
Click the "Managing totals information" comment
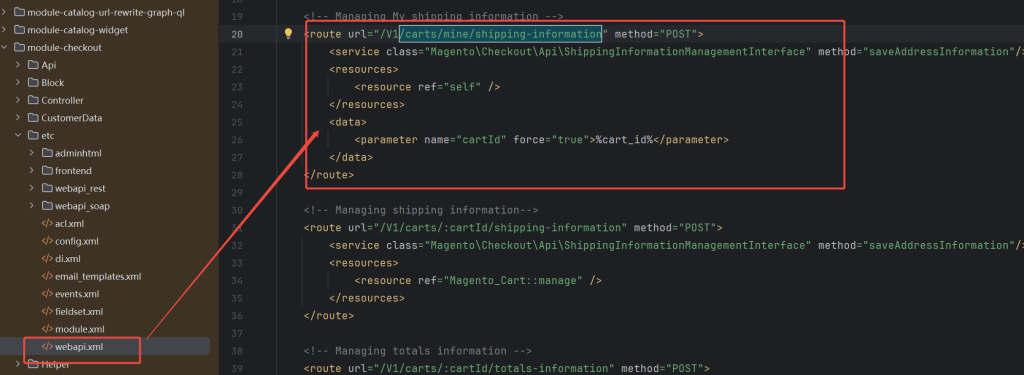417,351
